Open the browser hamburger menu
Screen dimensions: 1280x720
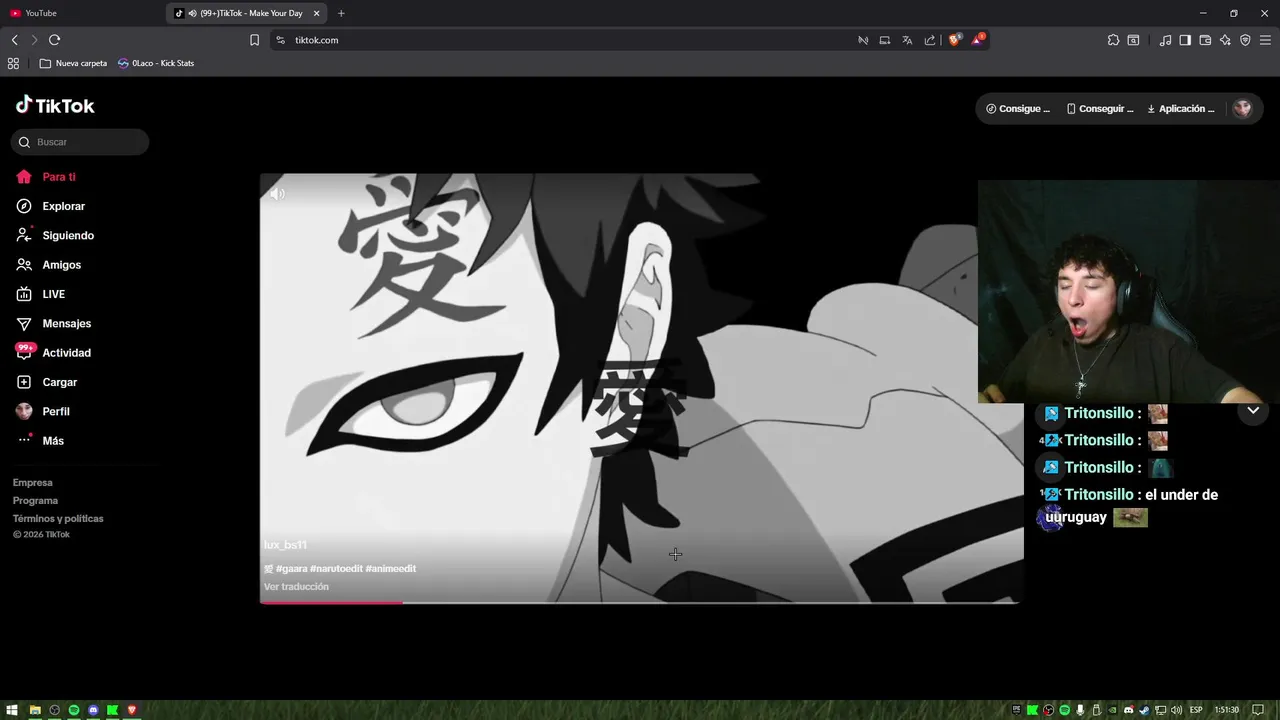(1265, 40)
